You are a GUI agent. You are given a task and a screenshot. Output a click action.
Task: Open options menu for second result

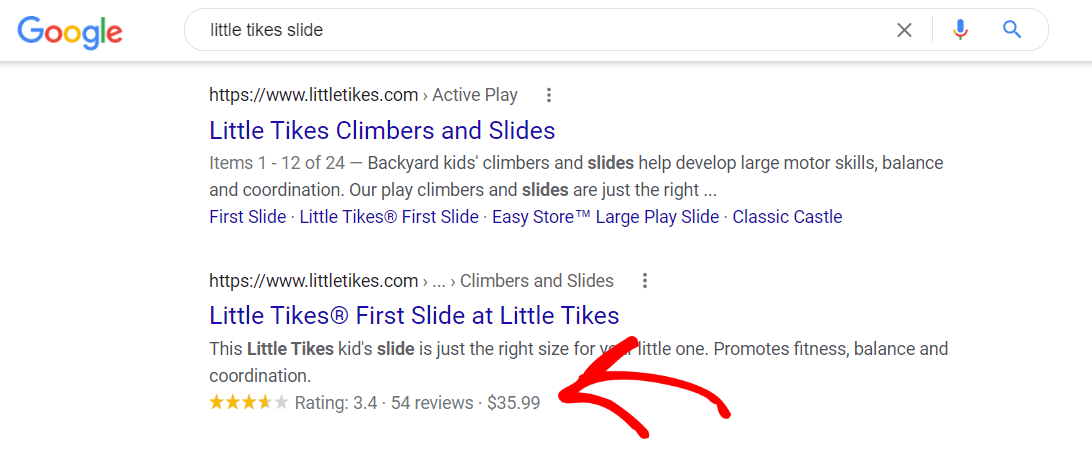tap(645, 281)
